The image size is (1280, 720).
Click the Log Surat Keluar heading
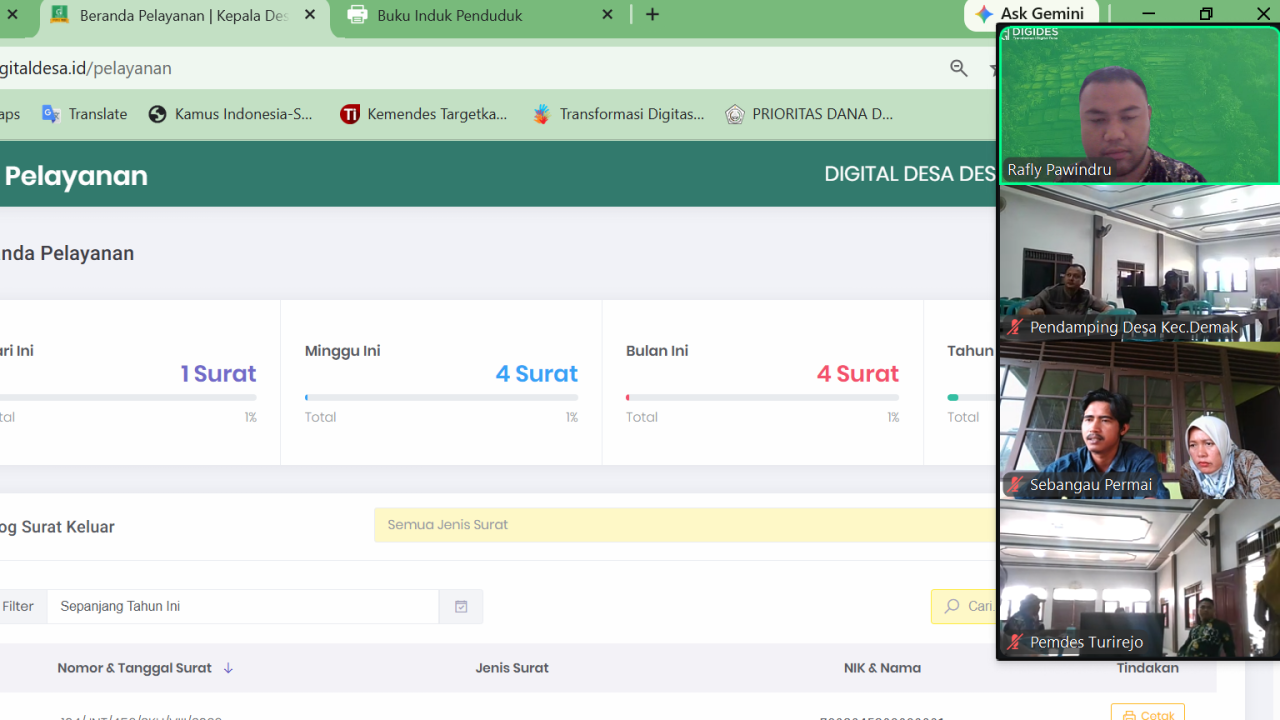pos(57,527)
